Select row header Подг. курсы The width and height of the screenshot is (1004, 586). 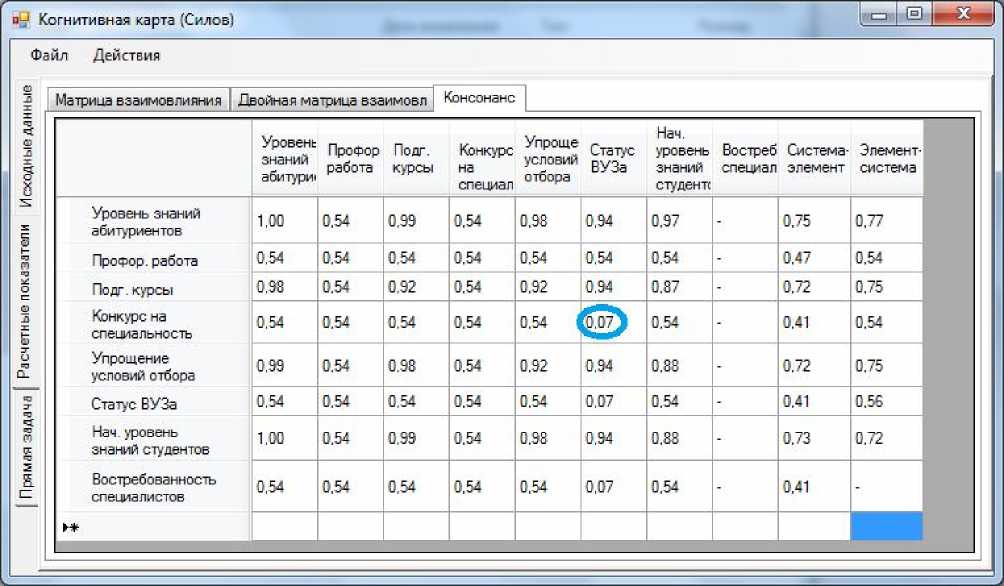pos(150,289)
